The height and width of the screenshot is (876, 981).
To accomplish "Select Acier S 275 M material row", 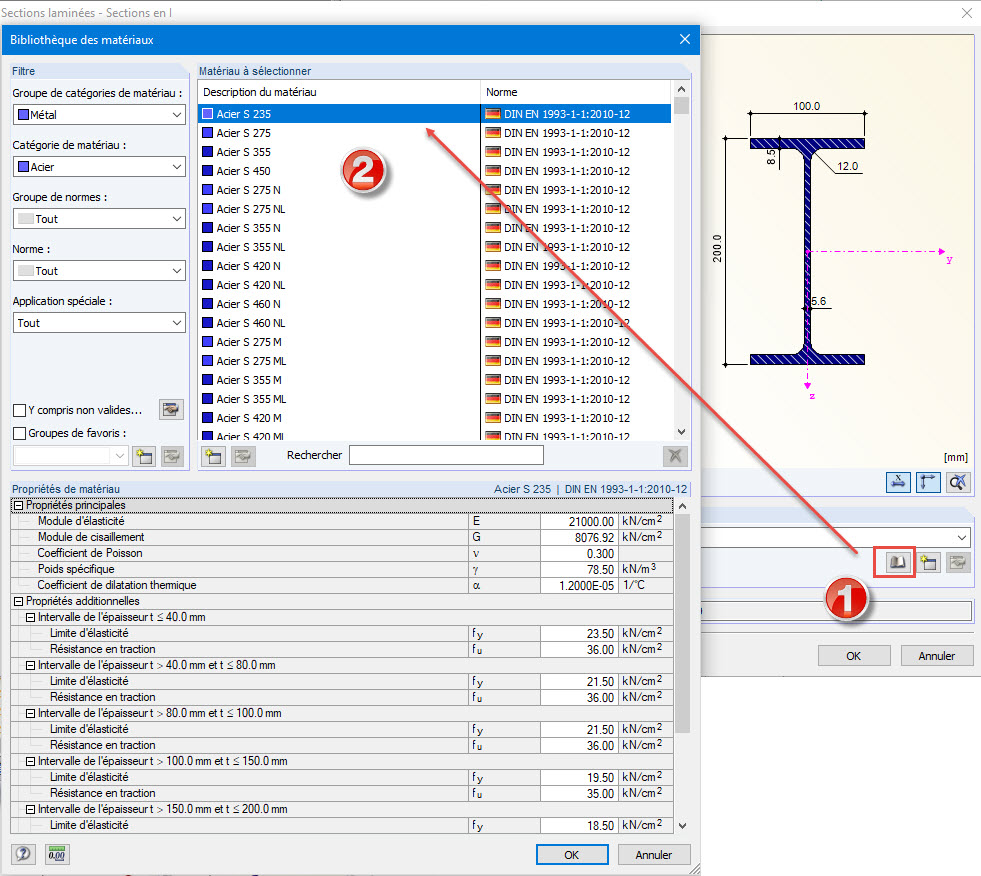I will coord(435,342).
